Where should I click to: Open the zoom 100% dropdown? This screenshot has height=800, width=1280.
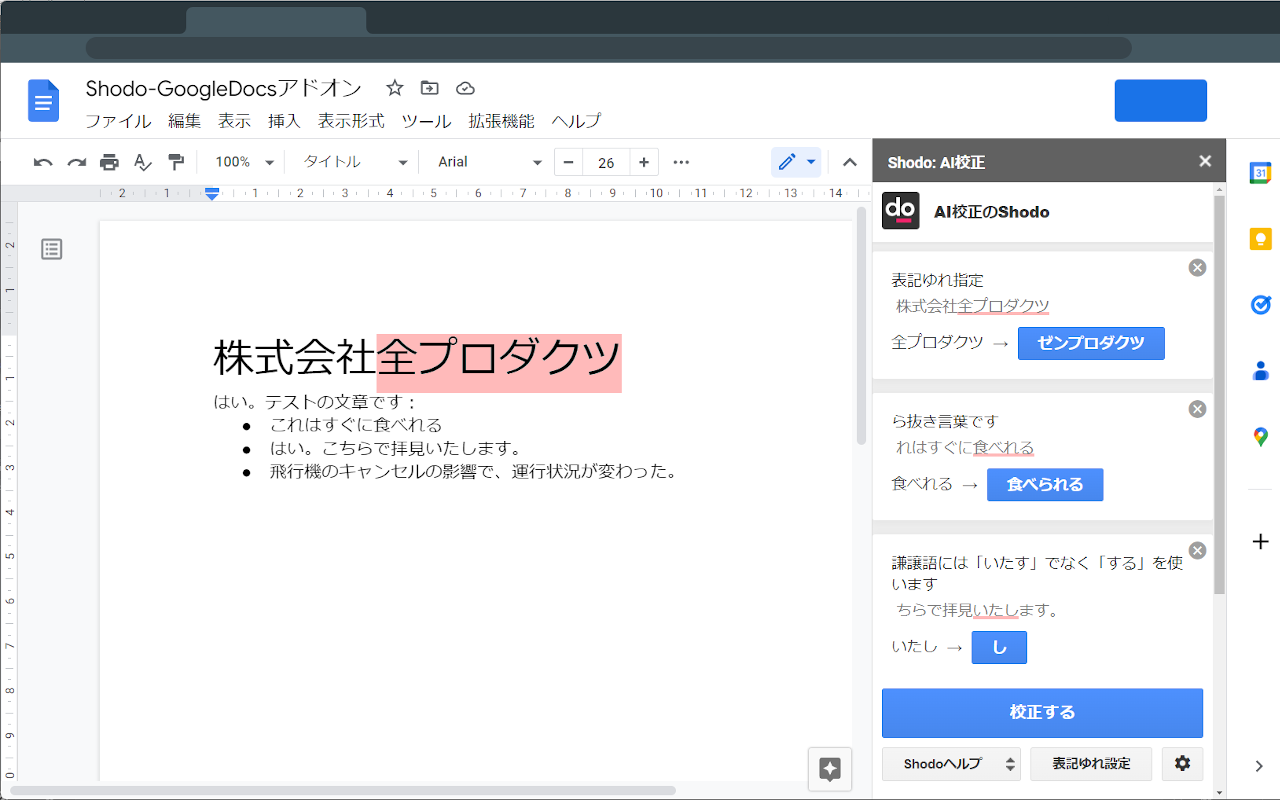pos(244,162)
